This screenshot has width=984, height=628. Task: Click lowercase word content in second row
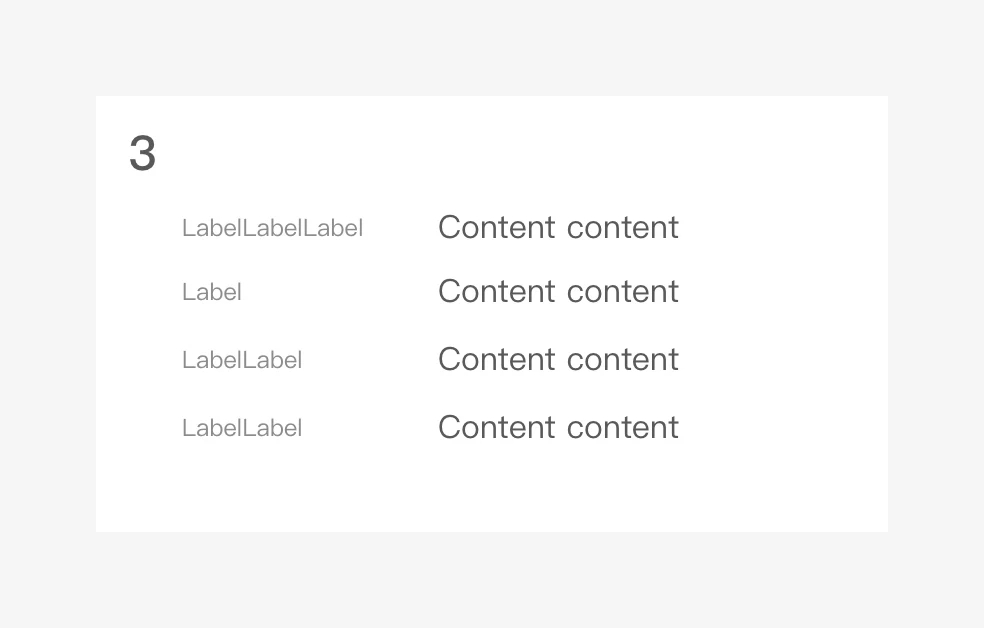[x=622, y=291]
